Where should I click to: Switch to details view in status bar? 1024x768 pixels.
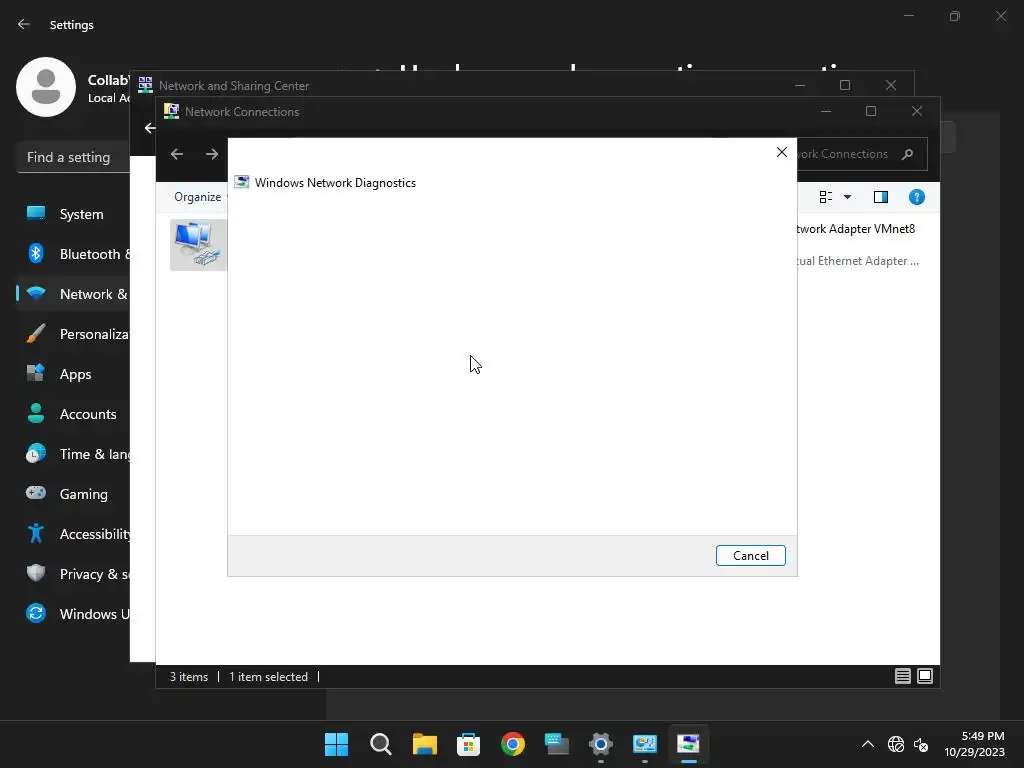pos(903,676)
